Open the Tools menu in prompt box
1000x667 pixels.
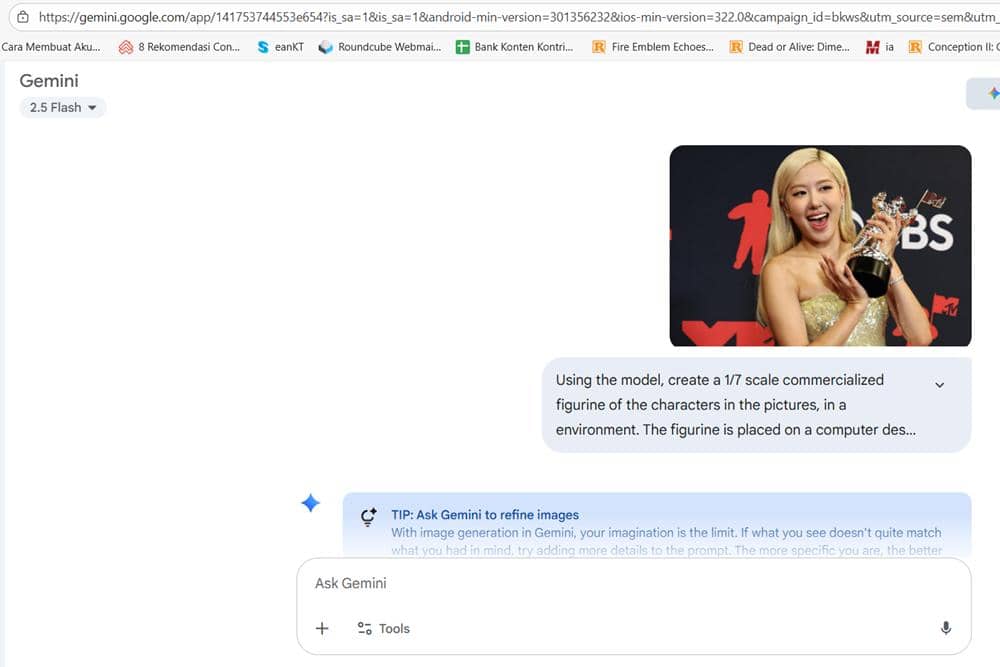click(384, 628)
